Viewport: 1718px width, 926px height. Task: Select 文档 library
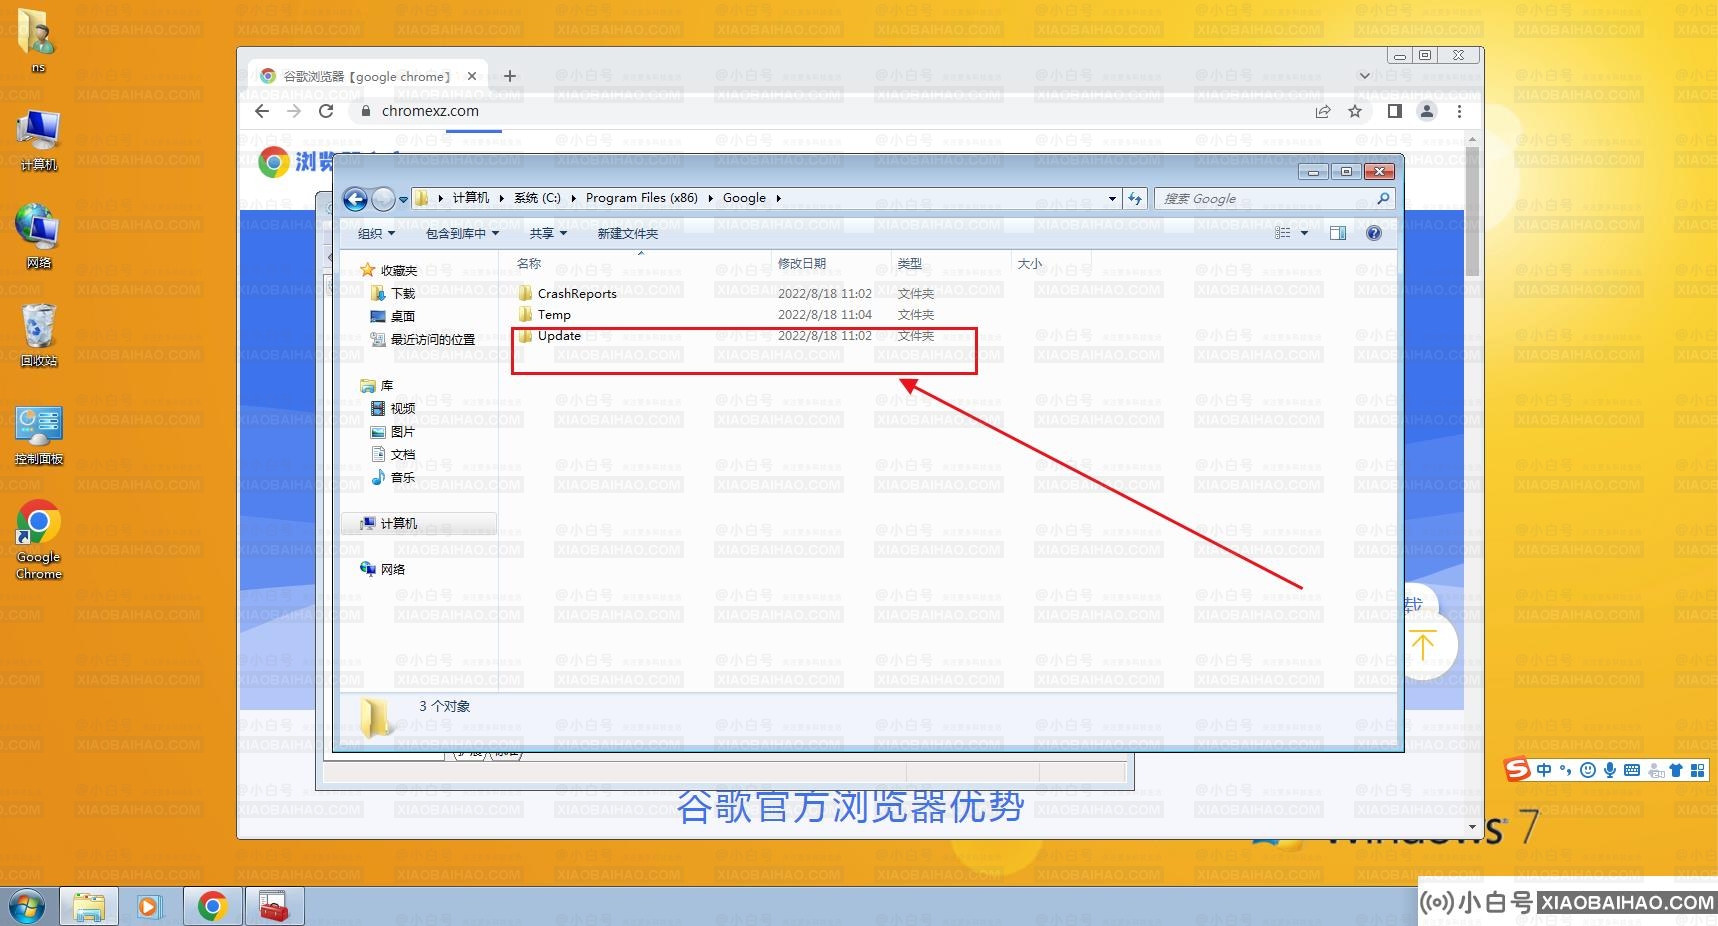[393, 454]
